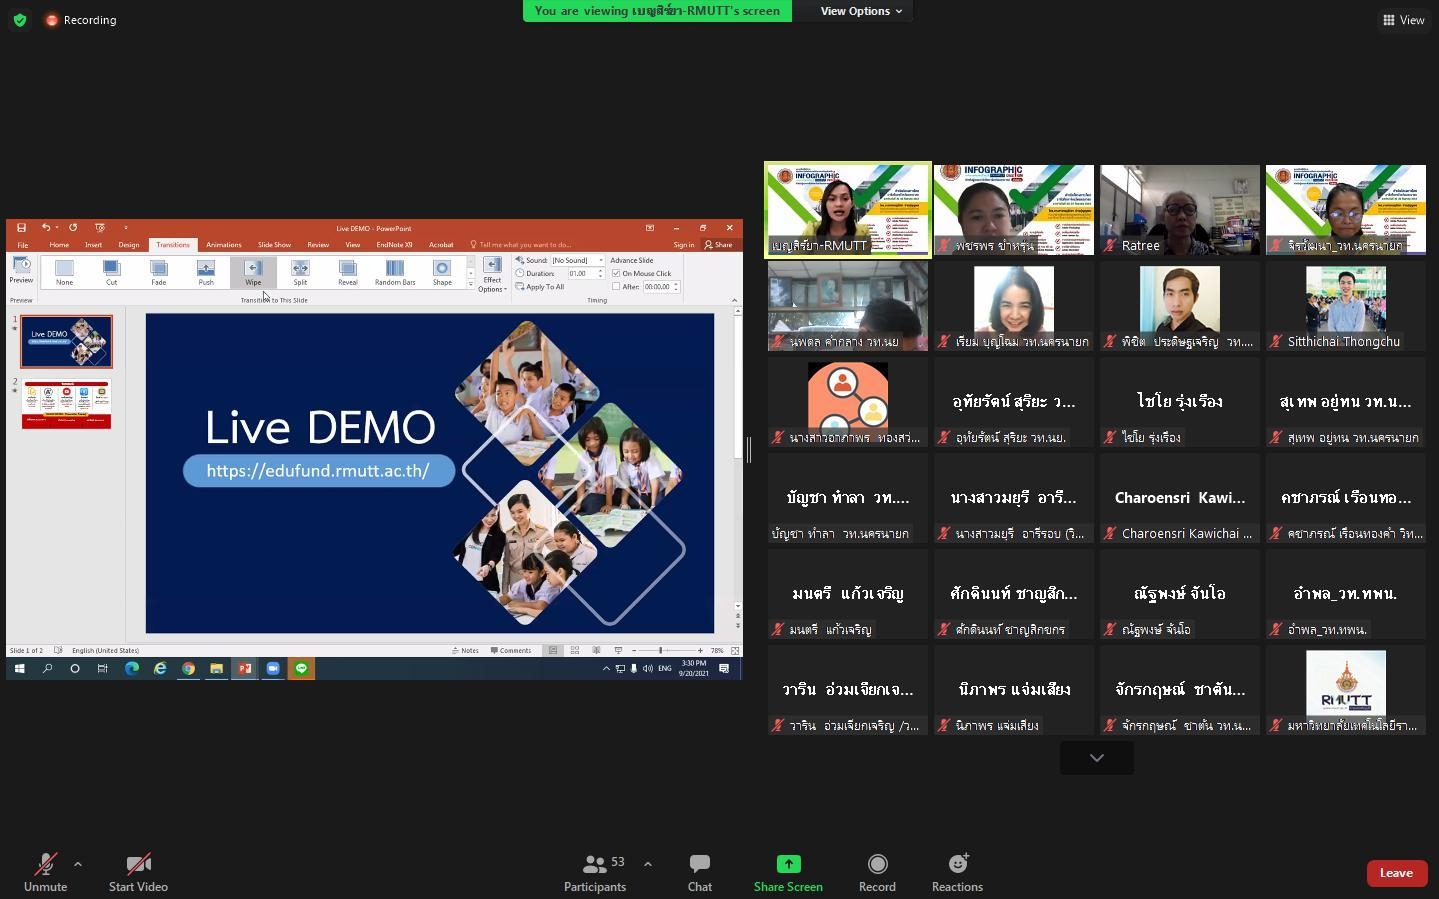Open Chat in Zoom toolbar

pos(700,873)
